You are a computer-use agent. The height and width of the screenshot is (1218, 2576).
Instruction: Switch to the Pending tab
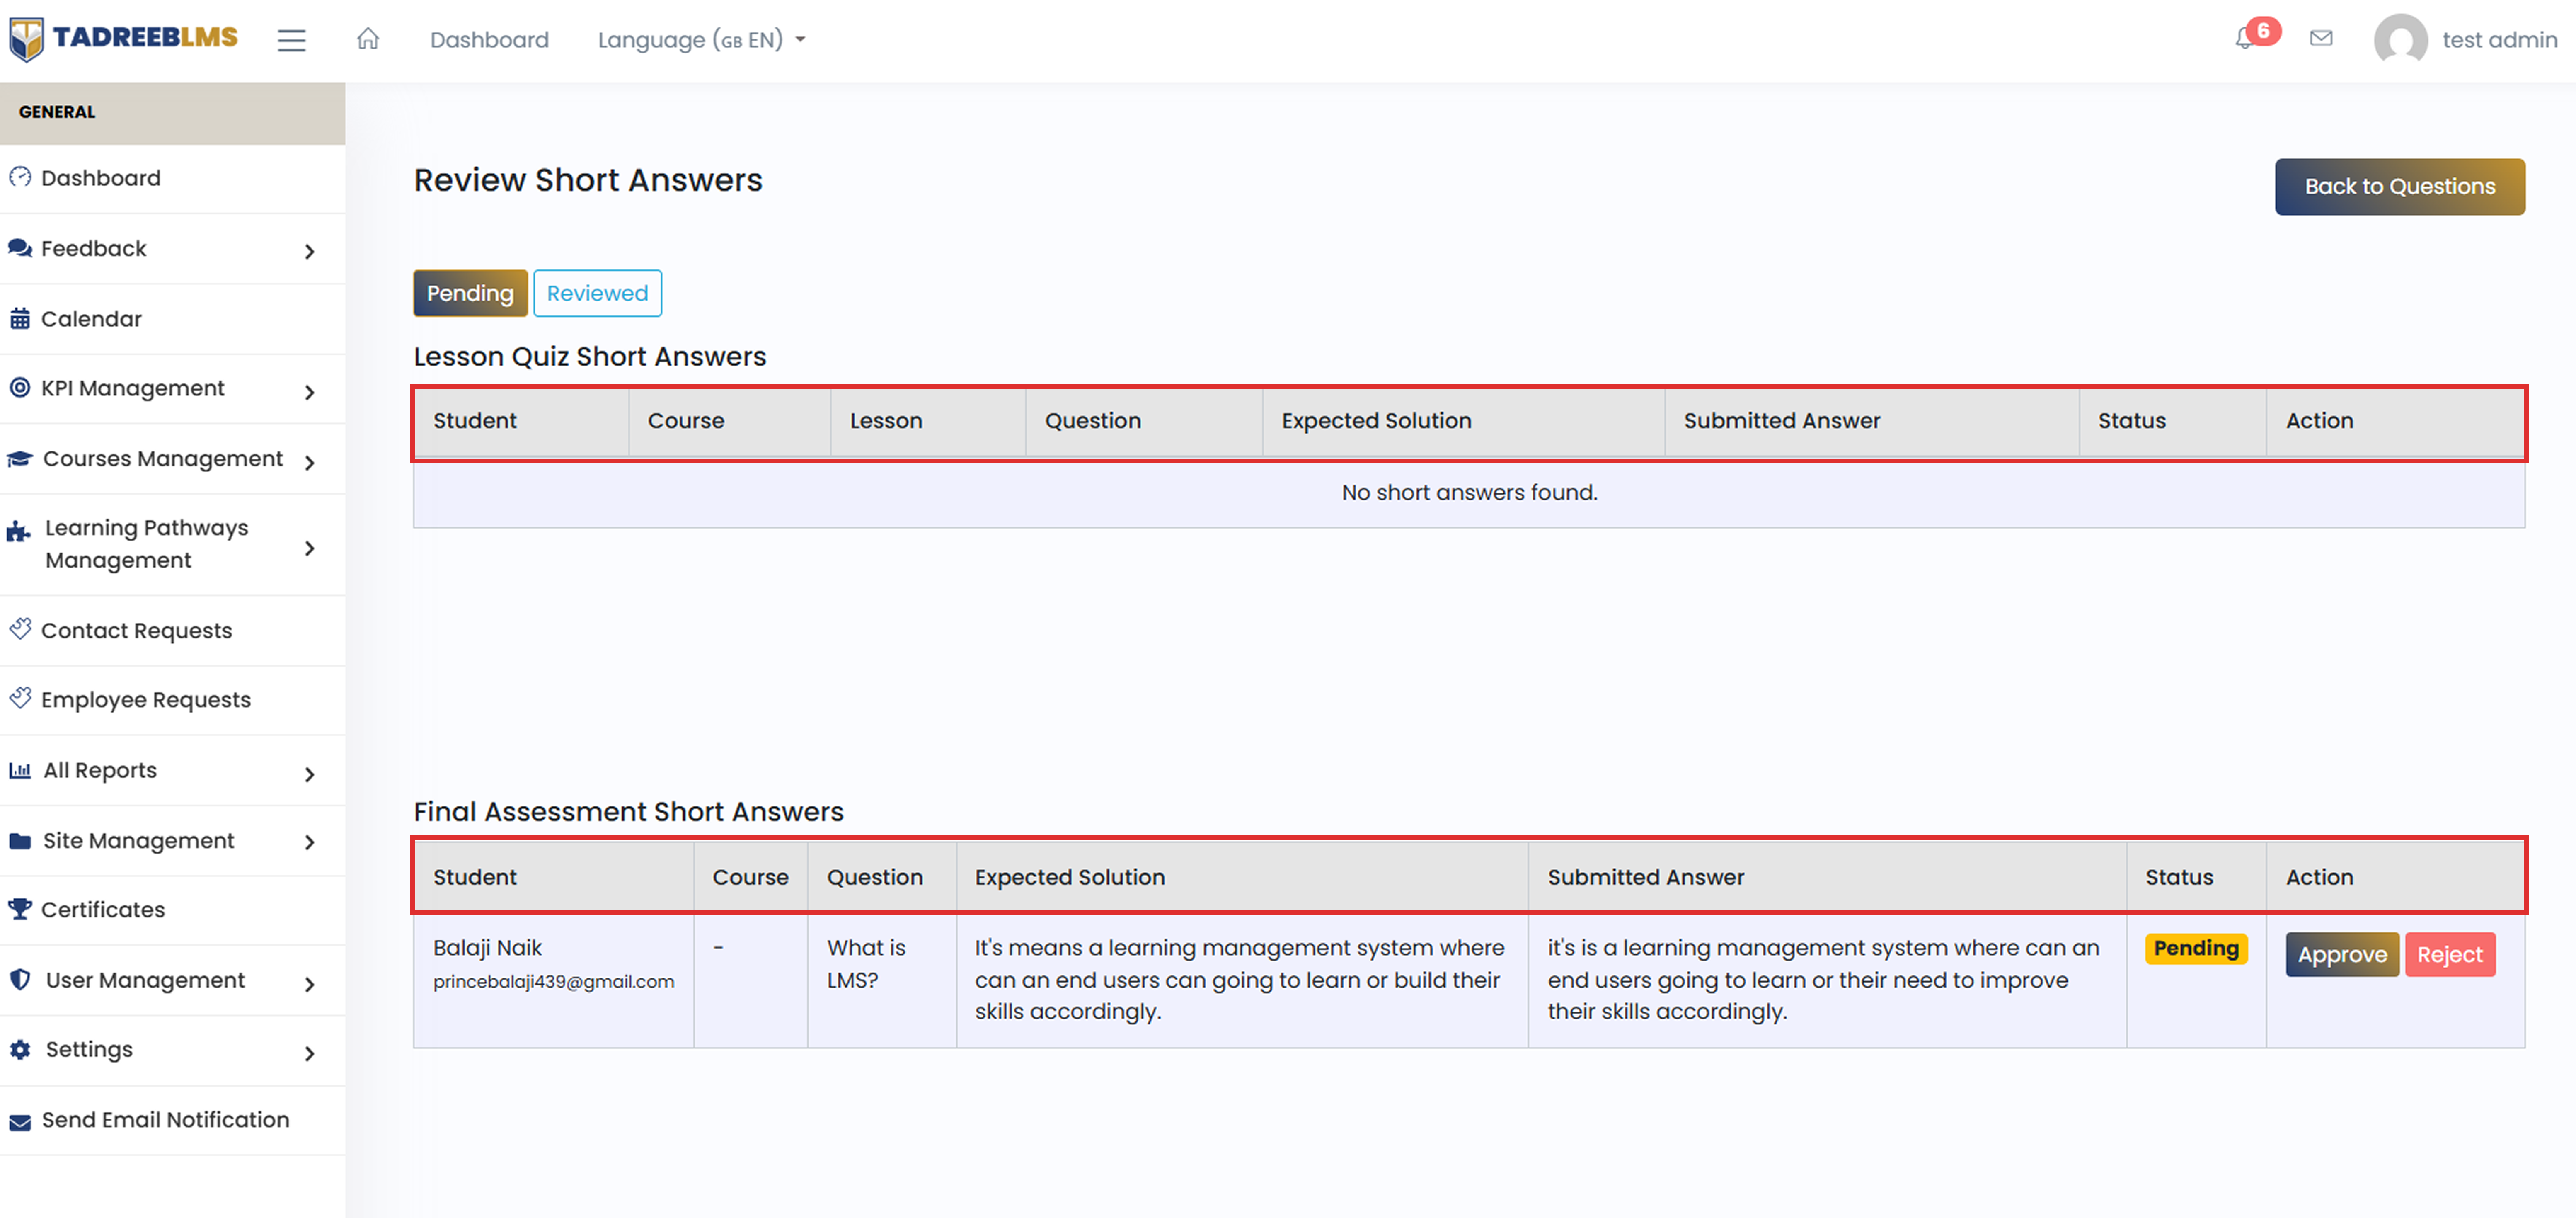(x=470, y=293)
